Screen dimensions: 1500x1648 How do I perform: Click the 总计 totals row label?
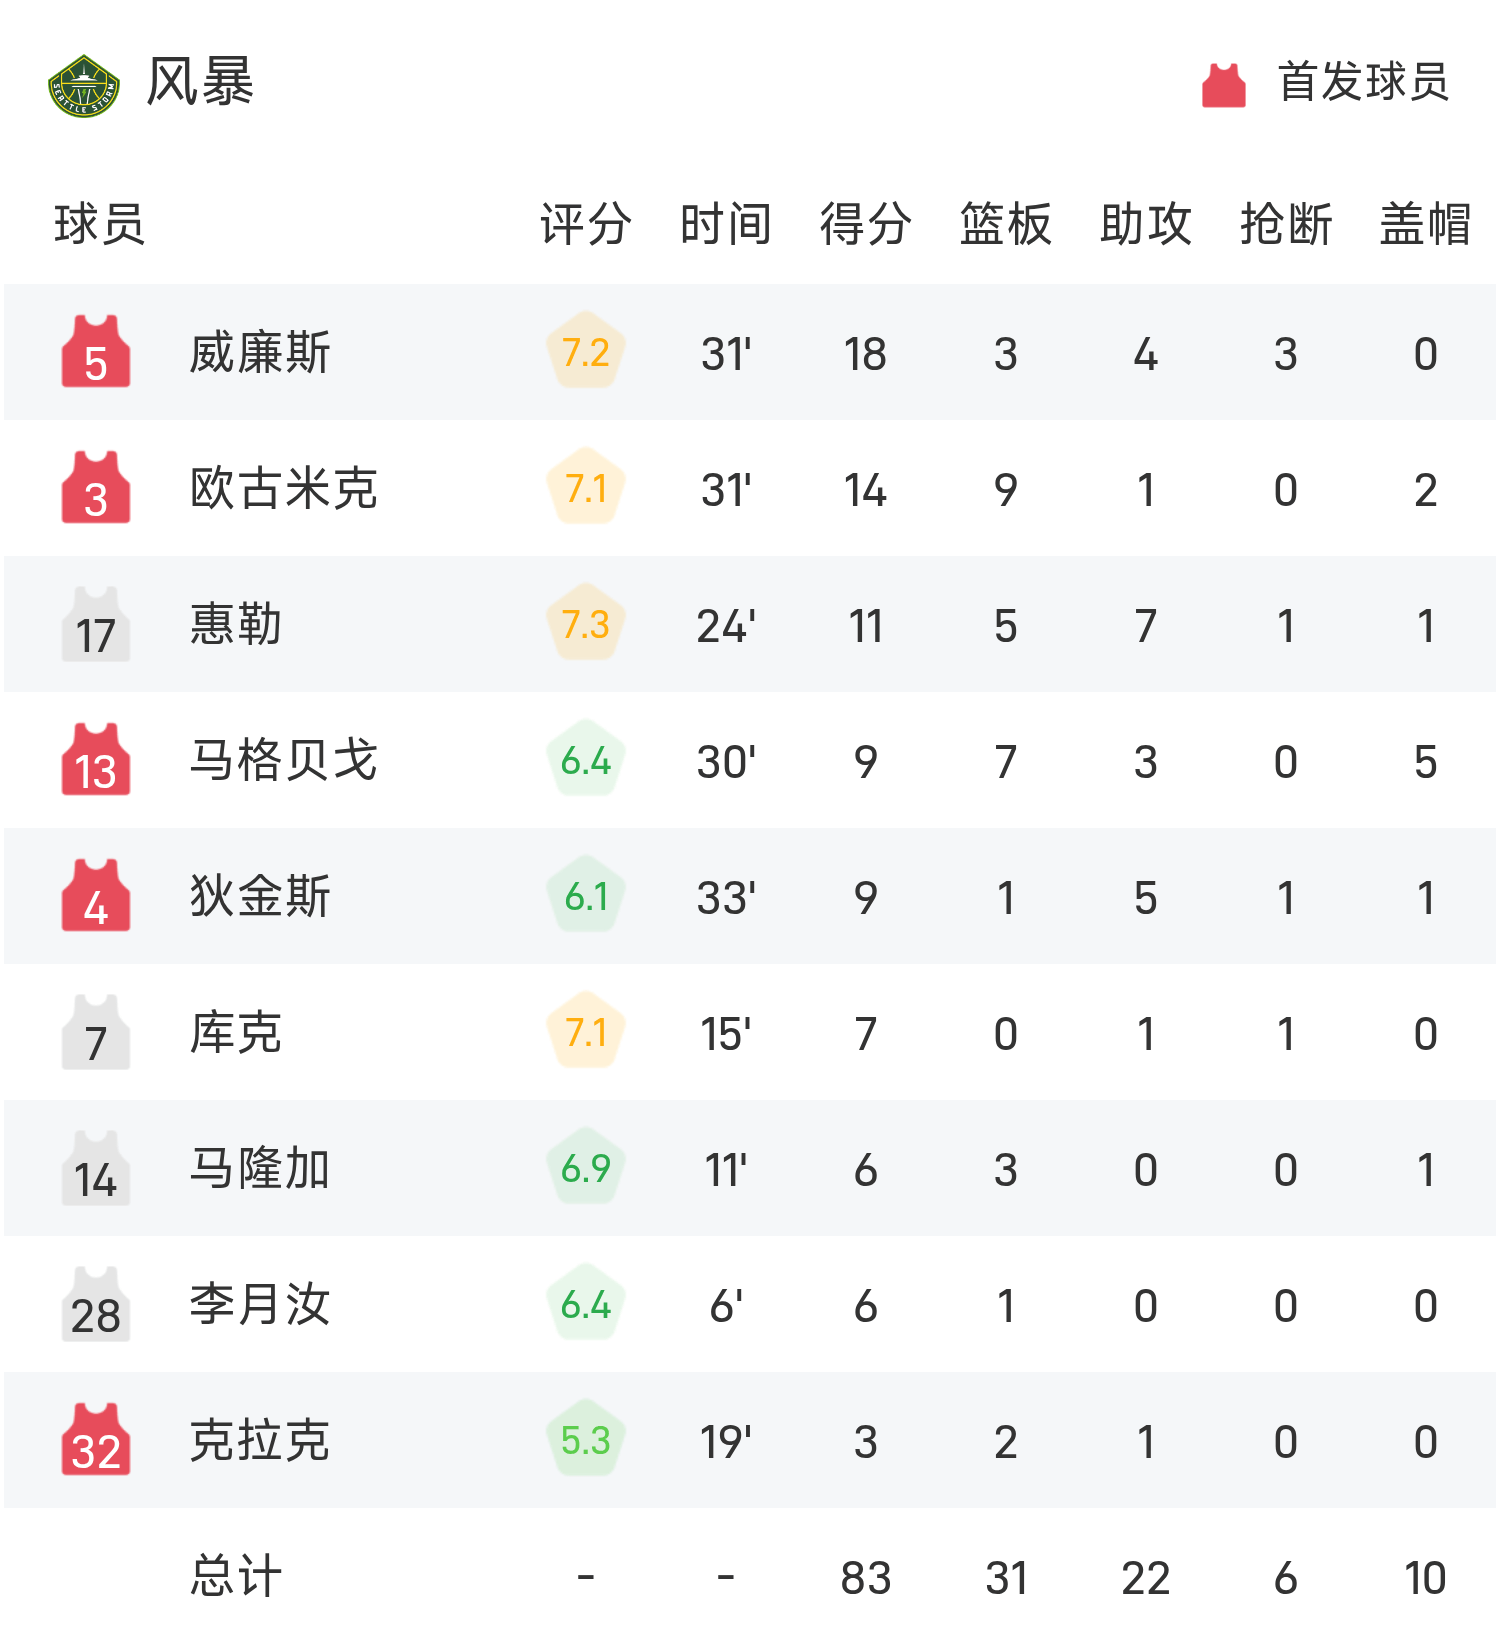click(236, 1577)
